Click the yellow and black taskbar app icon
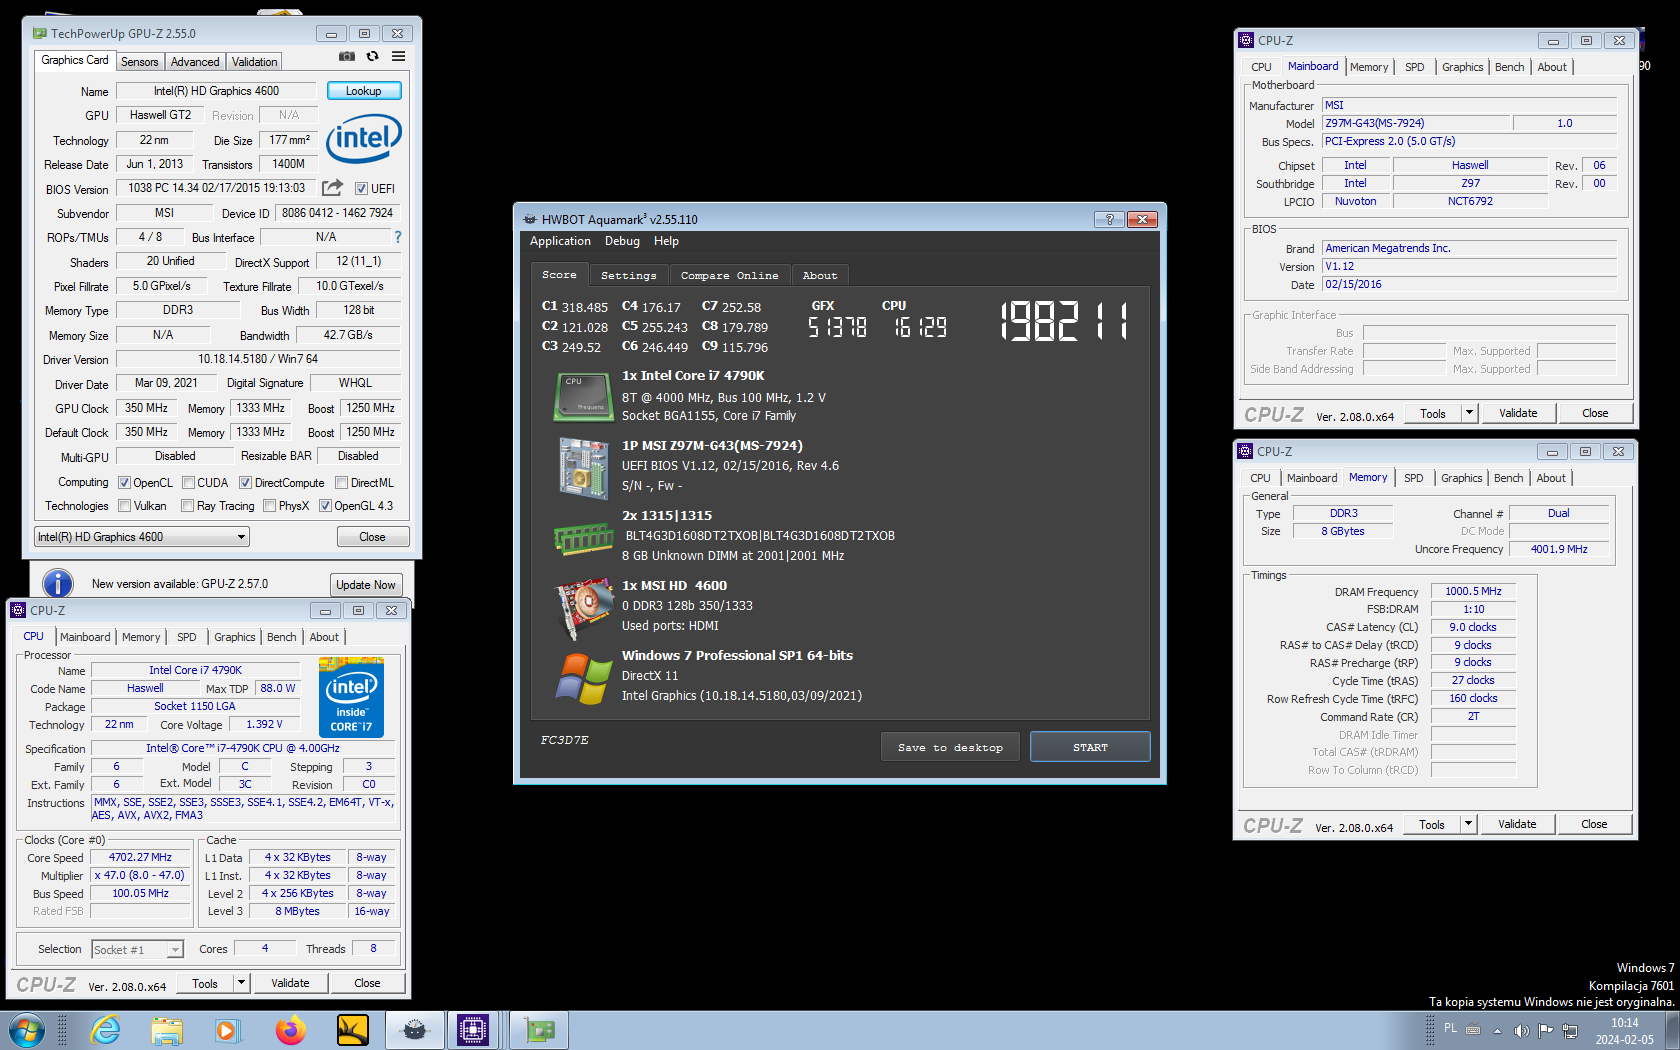Viewport: 1680px width, 1050px height. click(353, 1030)
